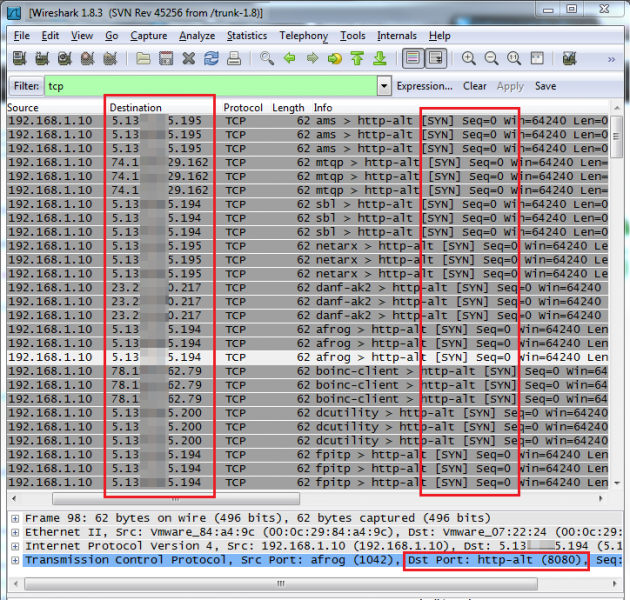The image size is (630, 600).
Task: Focus the display filter field containing tcp
Action: click(x=211, y=86)
